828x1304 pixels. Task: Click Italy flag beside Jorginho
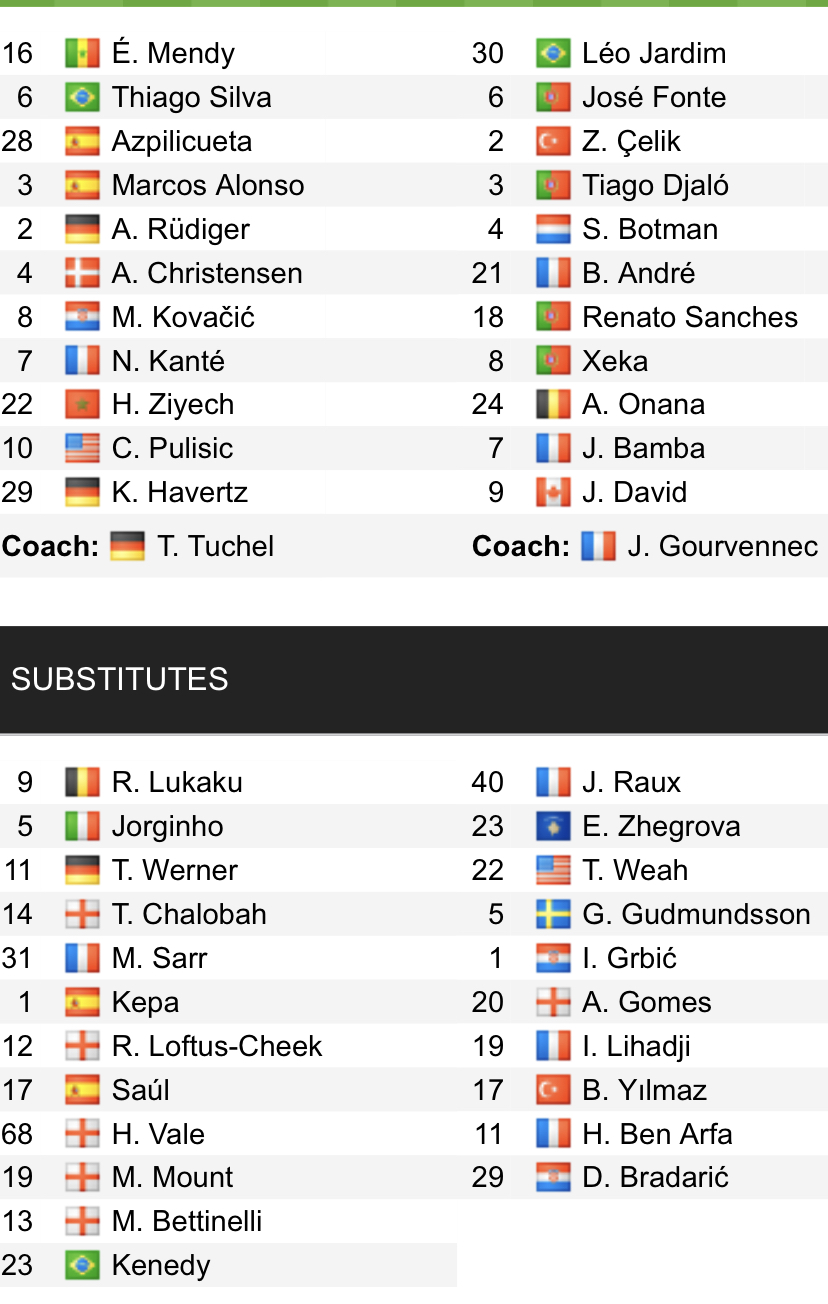click(82, 826)
